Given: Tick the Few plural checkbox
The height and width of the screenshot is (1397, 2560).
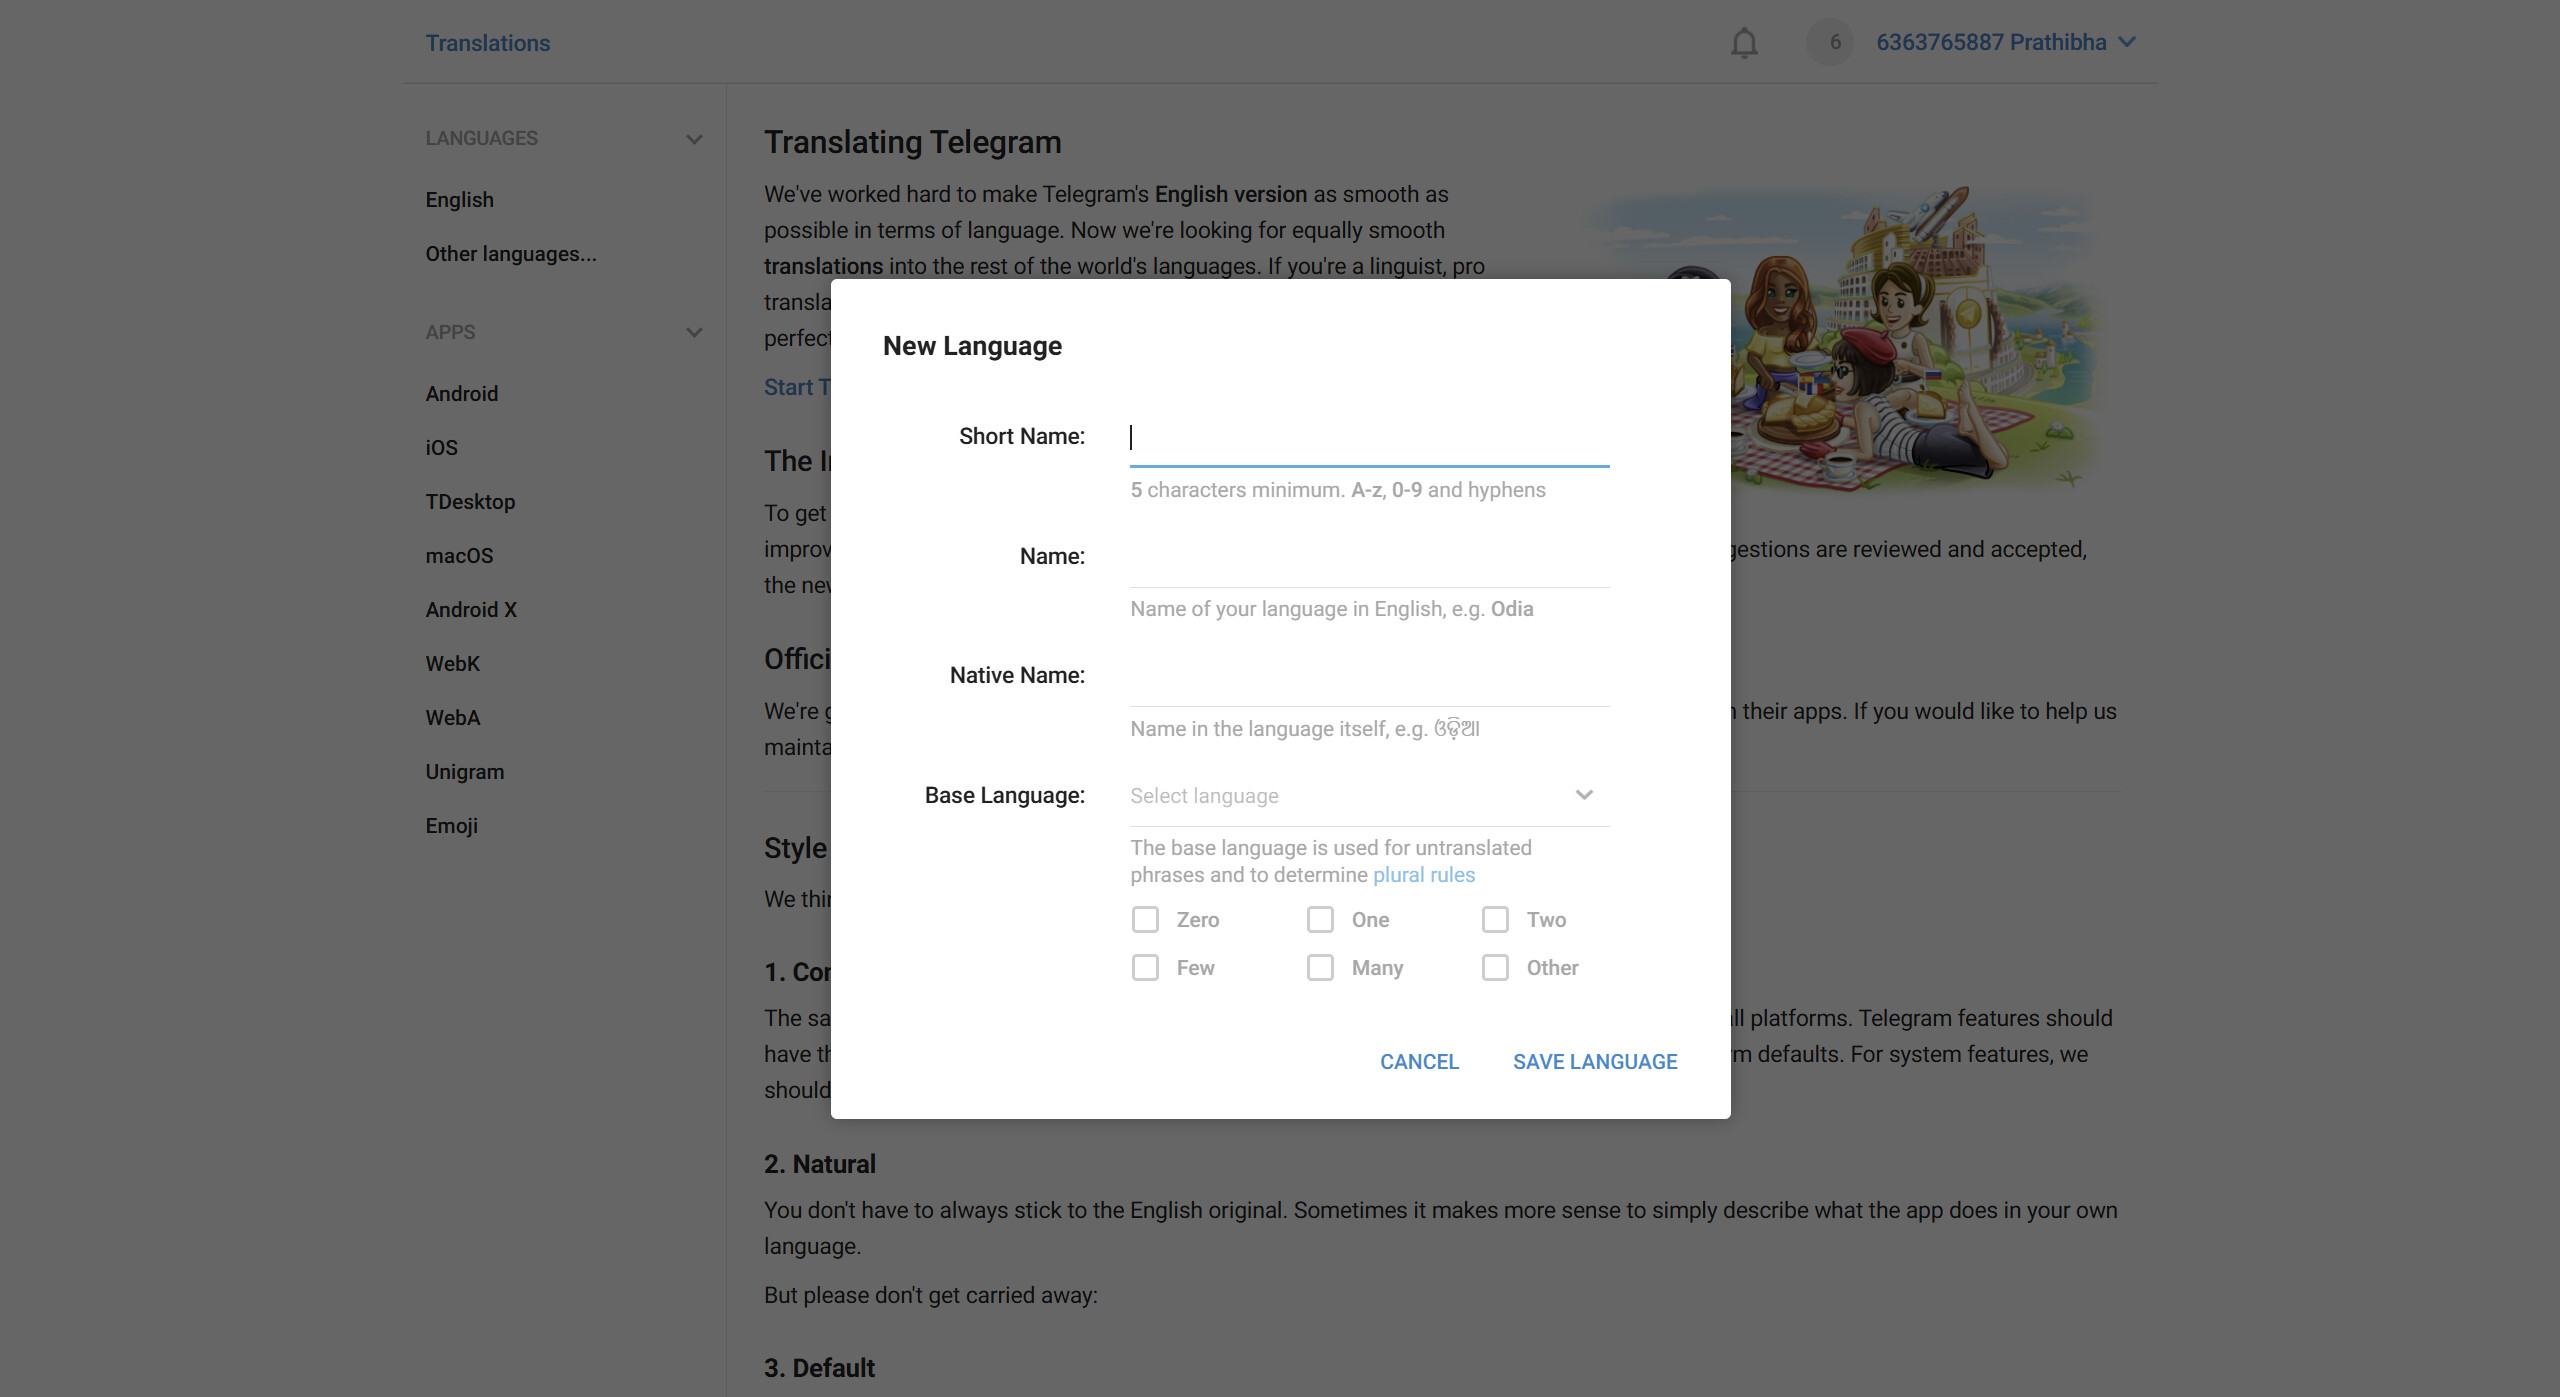Looking at the screenshot, I should pyautogui.click(x=1145, y=968).
